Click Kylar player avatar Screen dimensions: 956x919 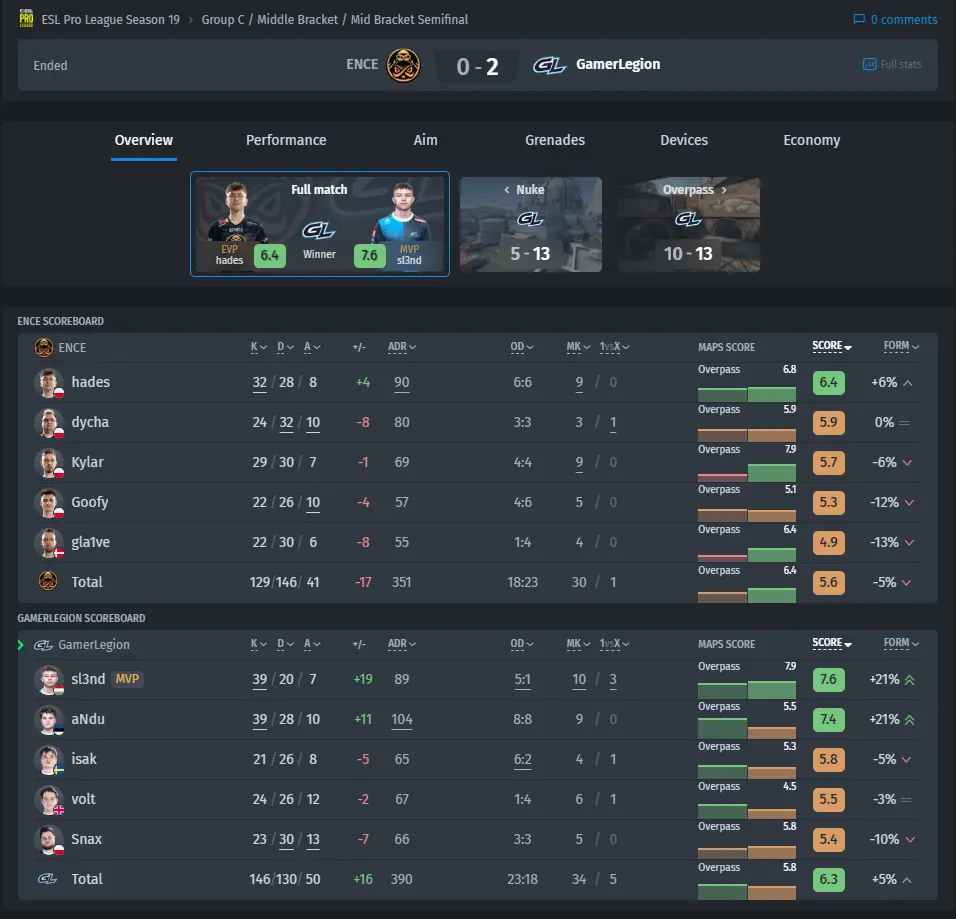click(x=49, y=463)
